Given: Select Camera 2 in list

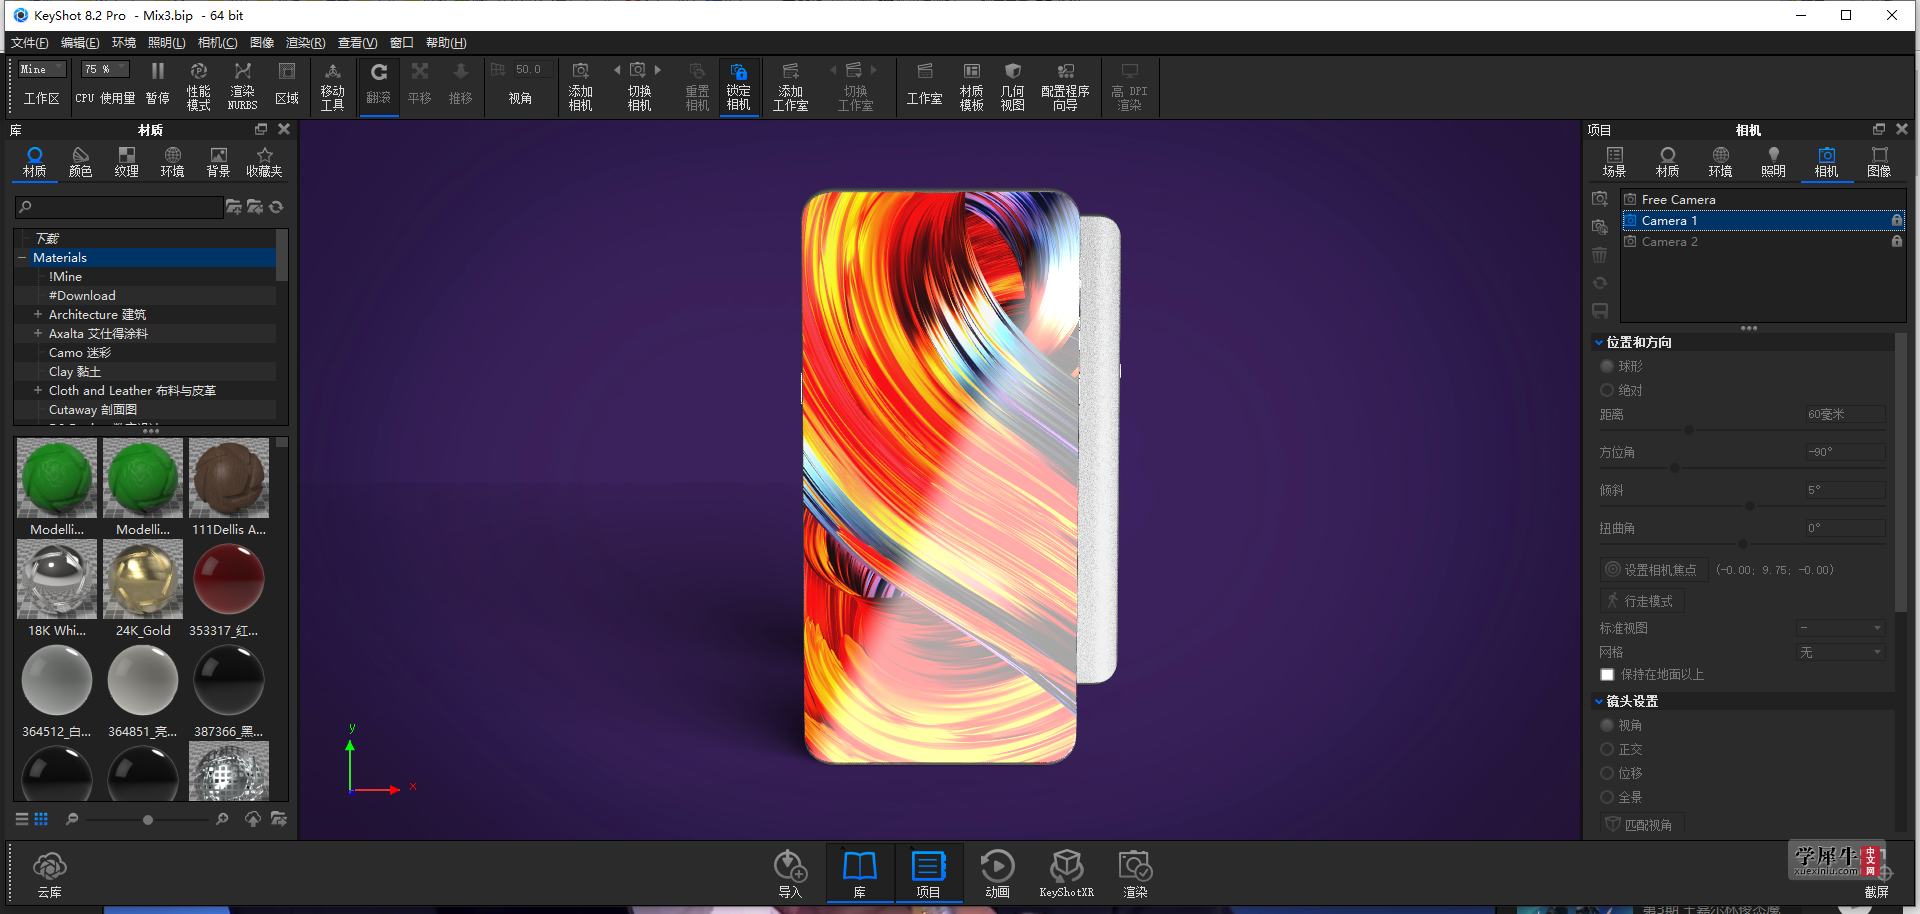Looking at the screenshot, I should [x=1762, y=241].
